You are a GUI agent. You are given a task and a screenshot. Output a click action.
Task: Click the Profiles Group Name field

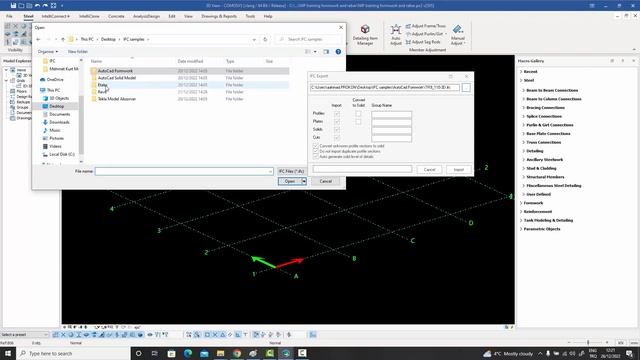(x=391, y=114)
